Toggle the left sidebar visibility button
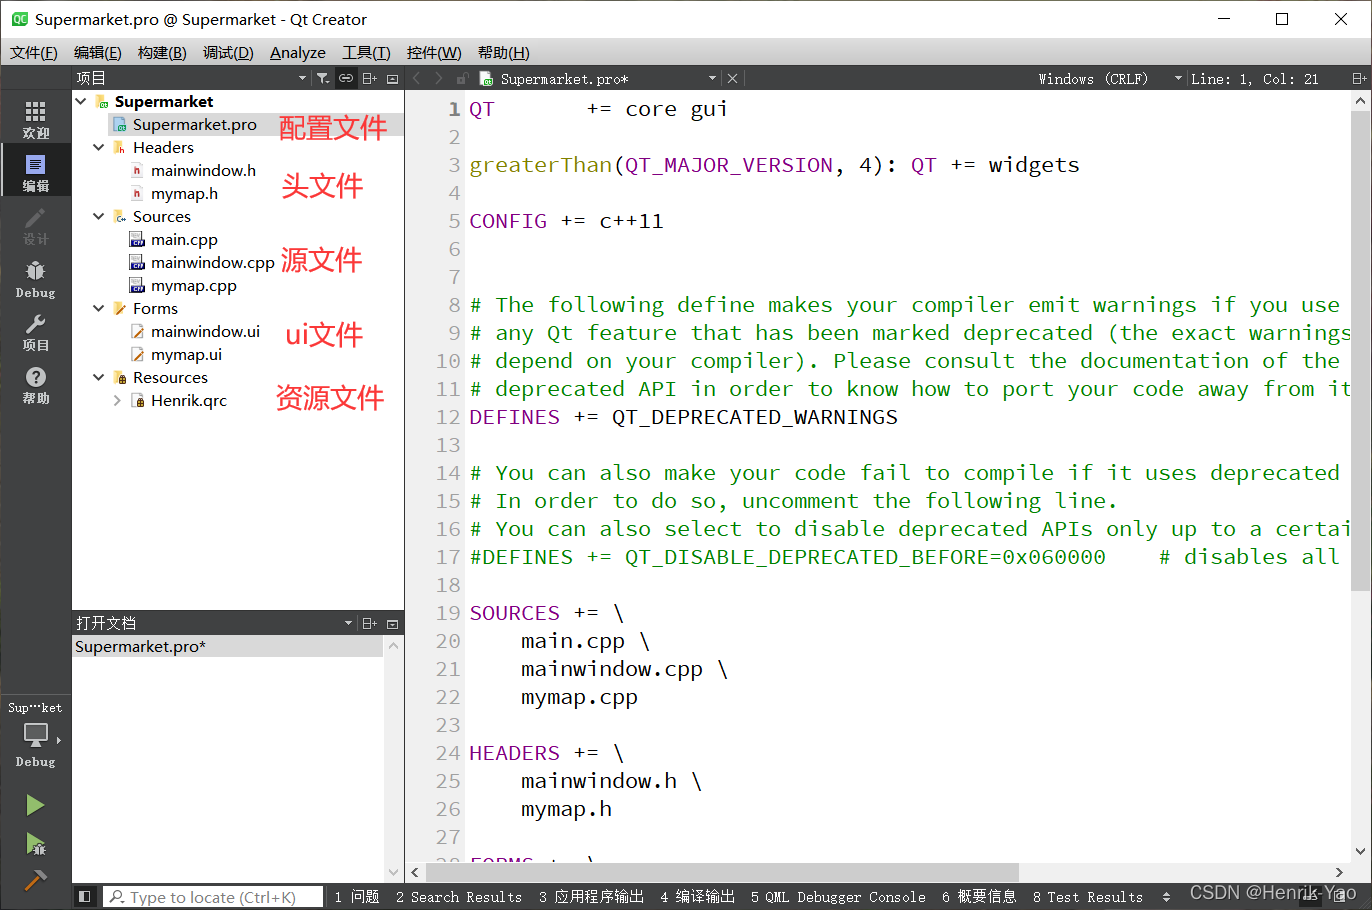The image size is (1372, 910). pos(85,897)
